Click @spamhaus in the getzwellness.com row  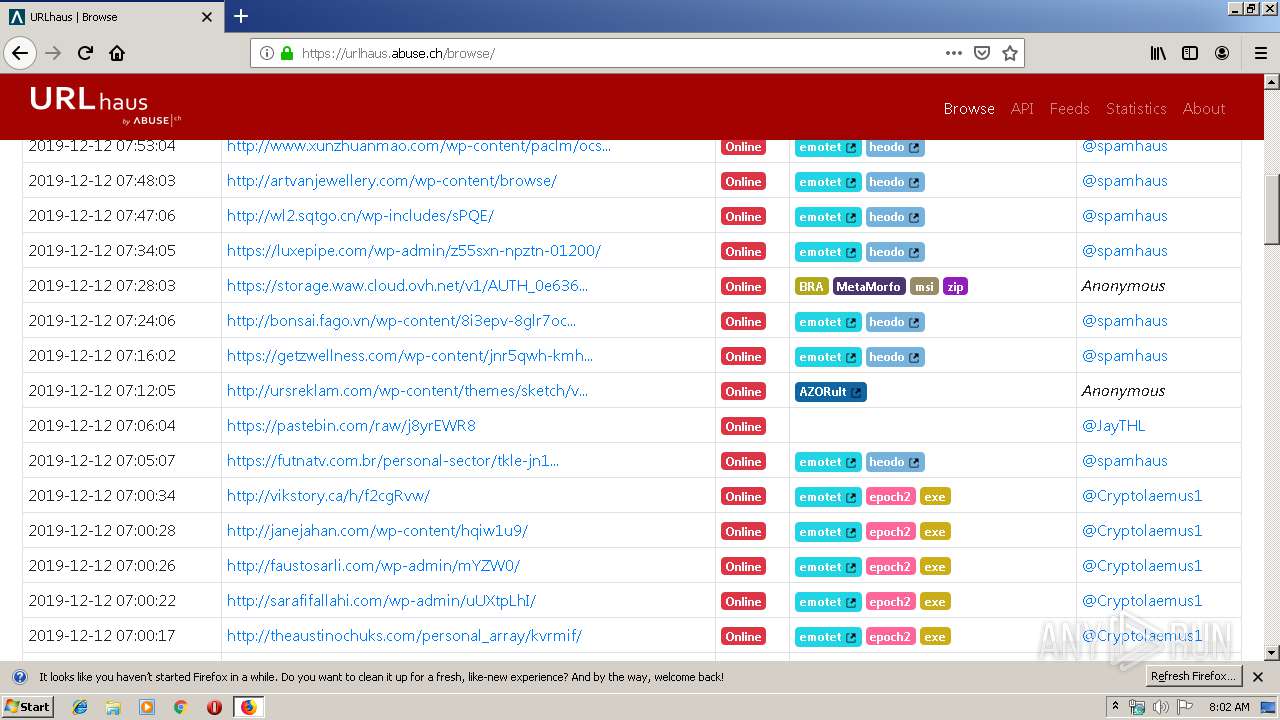1124,356
